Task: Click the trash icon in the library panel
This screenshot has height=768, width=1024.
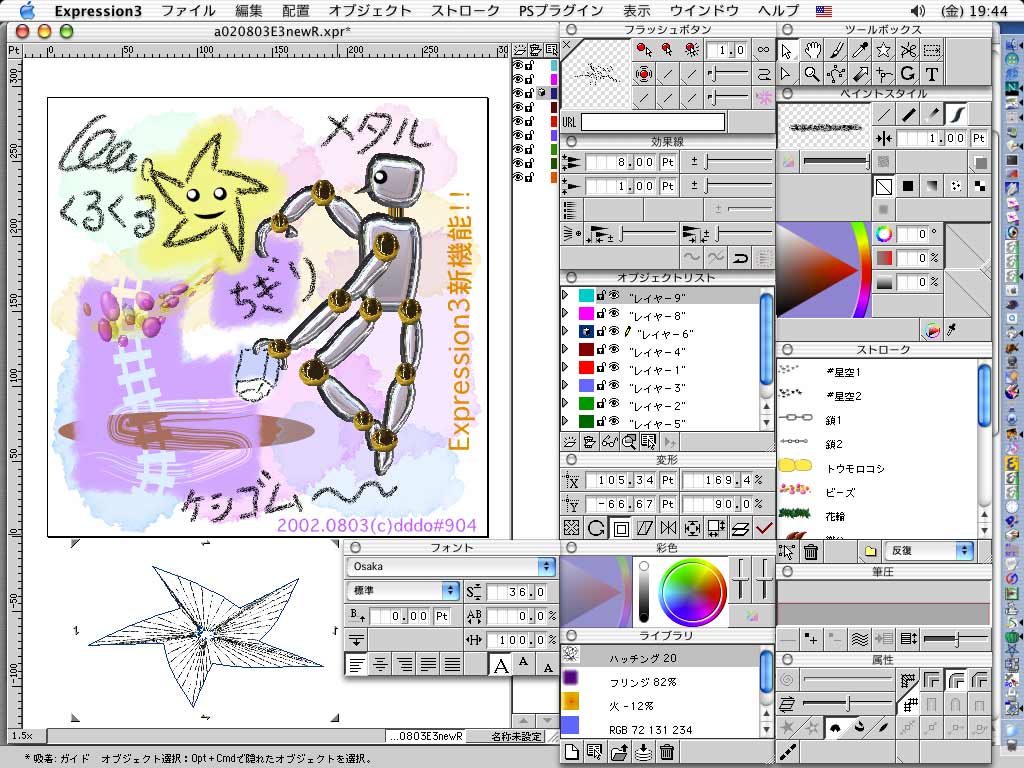Action: (667, 752)
